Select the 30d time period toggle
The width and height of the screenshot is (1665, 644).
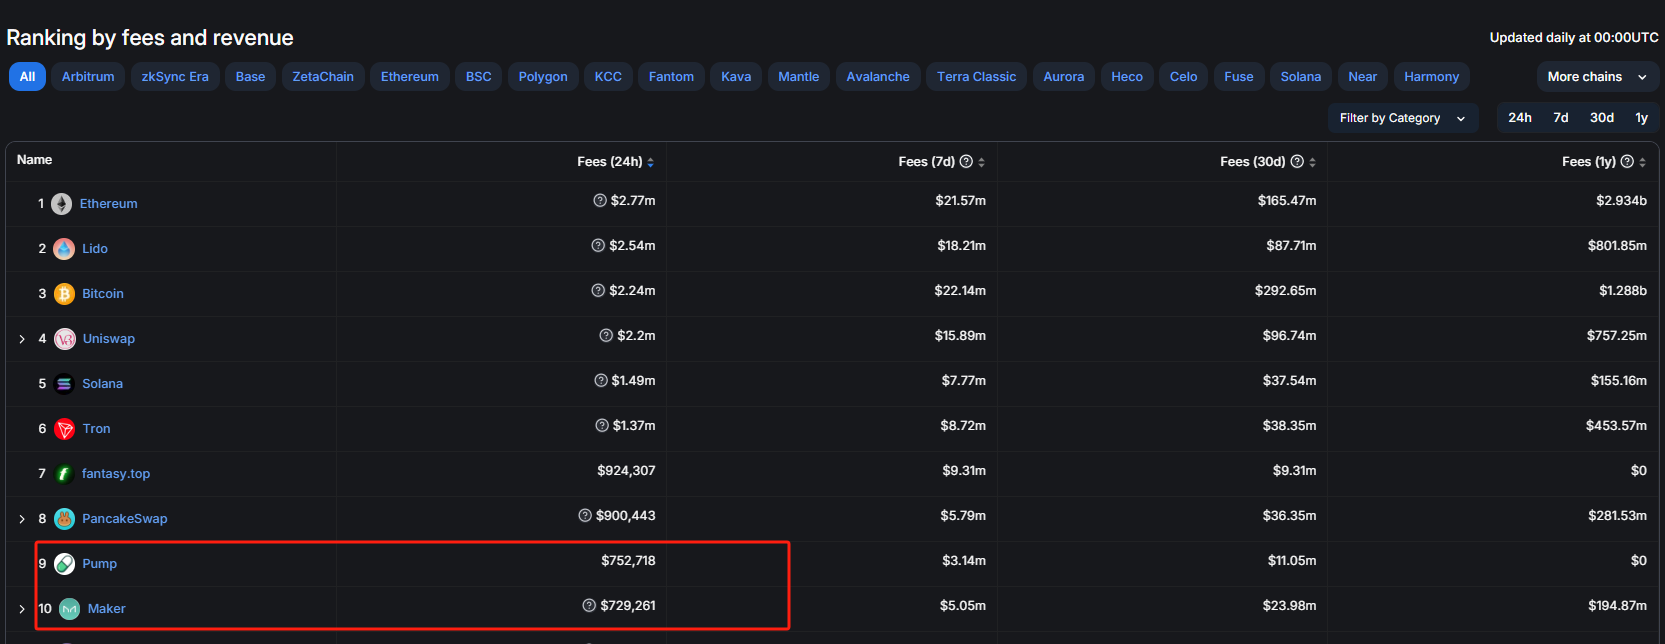[1602, 118]
